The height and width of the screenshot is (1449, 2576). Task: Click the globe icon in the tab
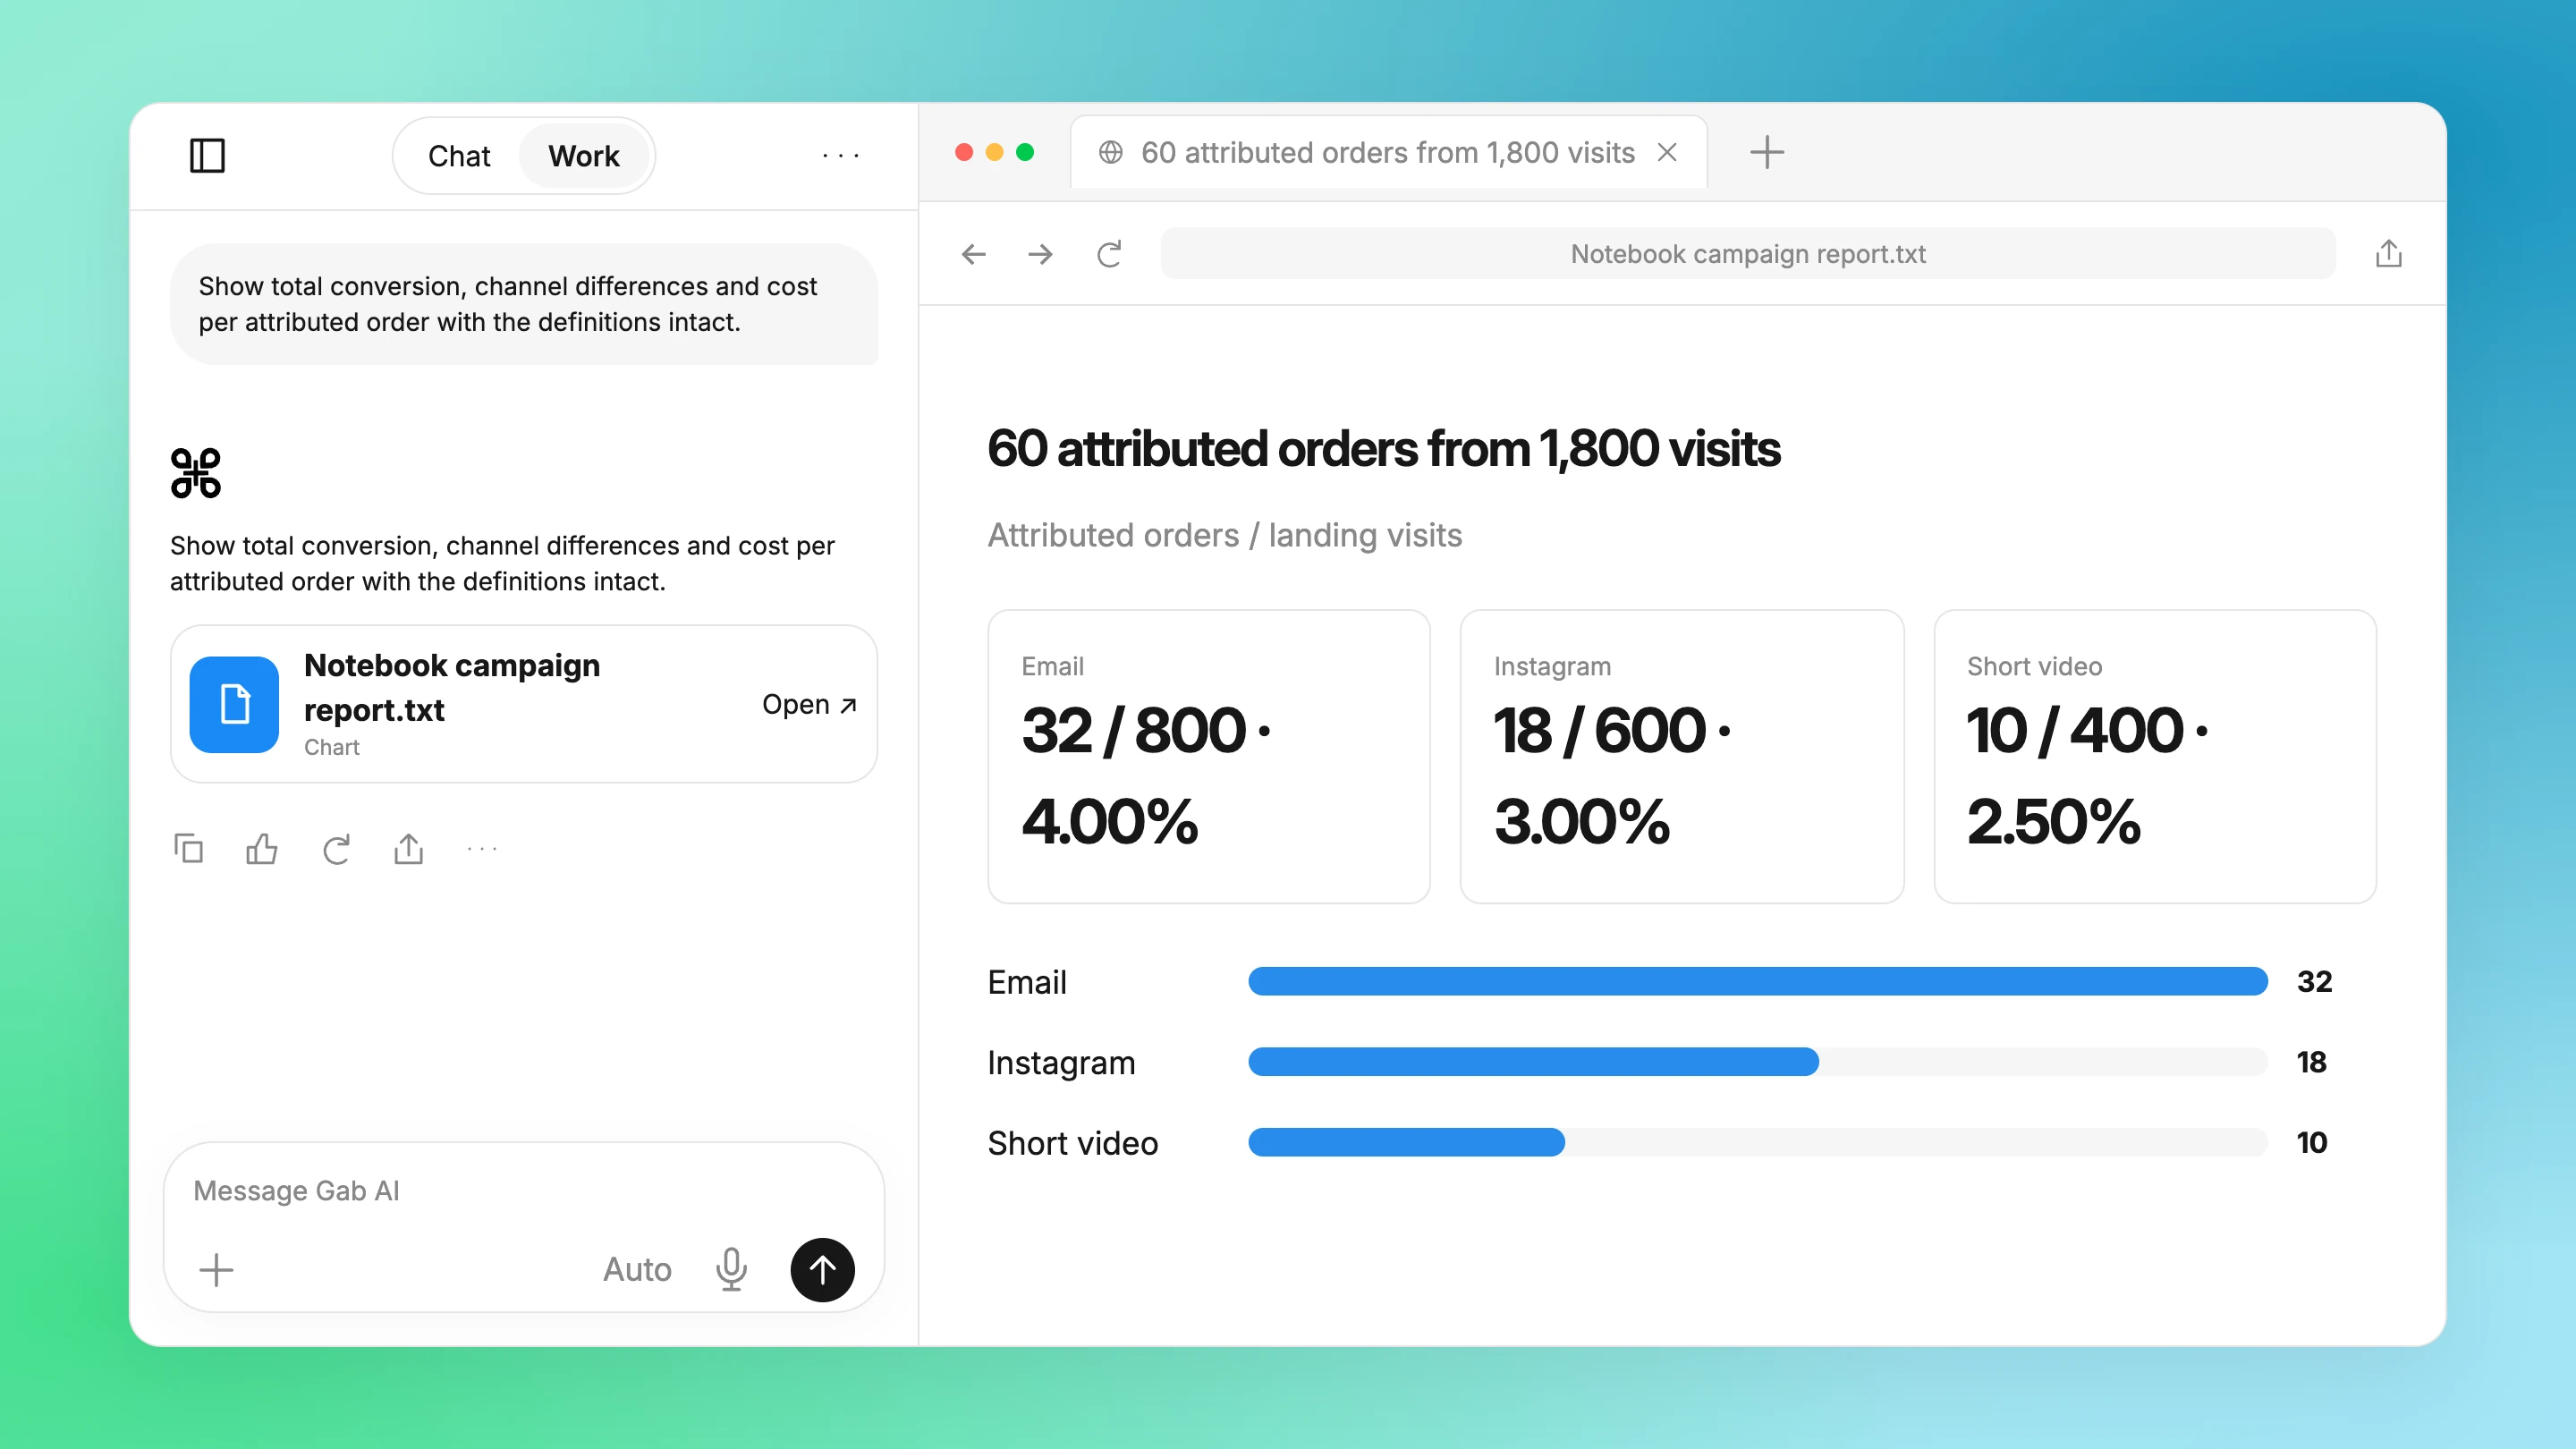[x=1110, y=152]
